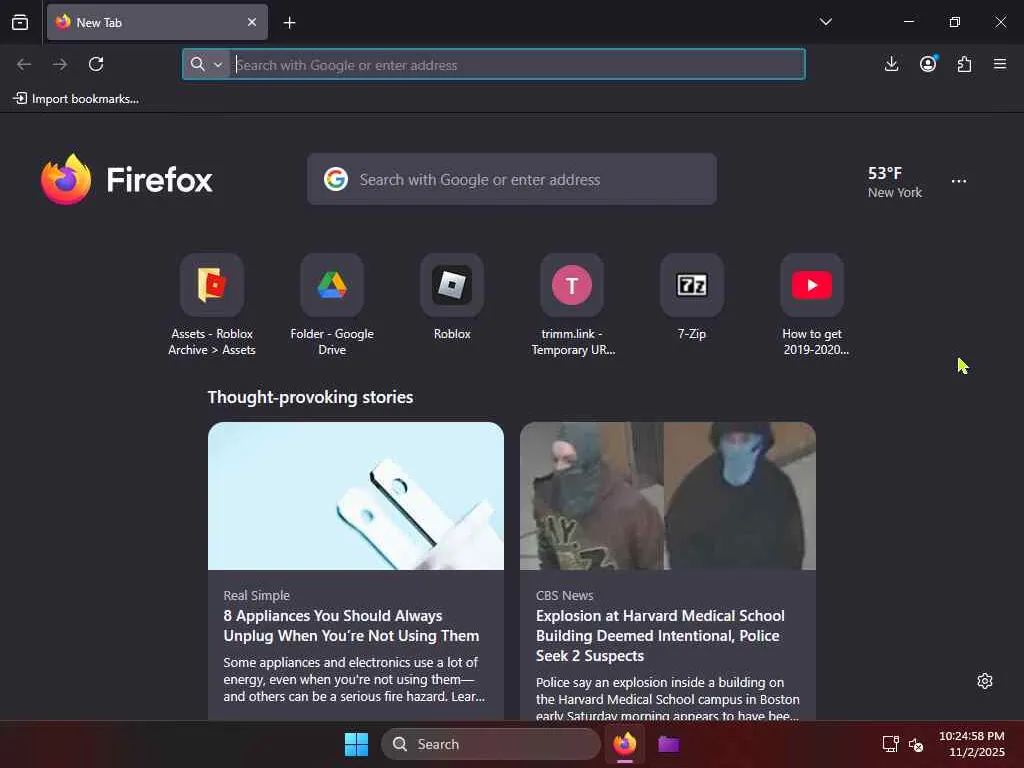Open a new tab with plus button

[x=289, y=23]
